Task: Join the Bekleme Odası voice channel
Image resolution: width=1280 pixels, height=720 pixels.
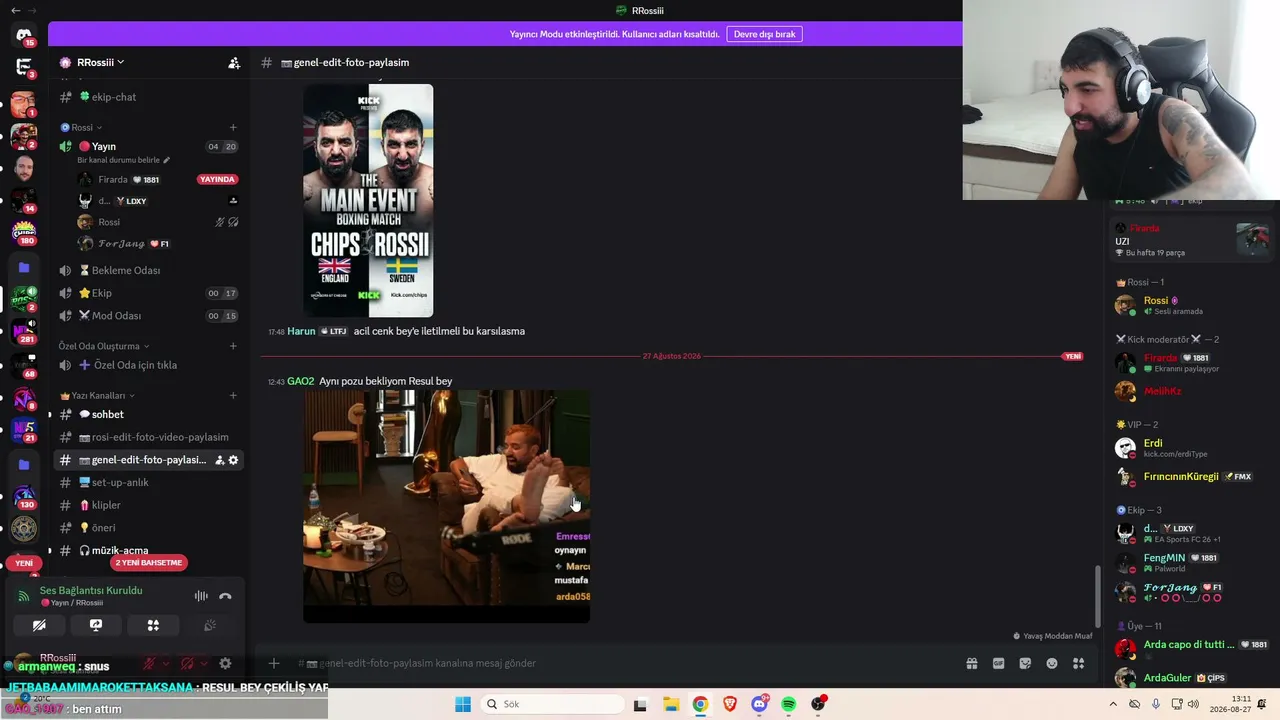Action: 148,270
